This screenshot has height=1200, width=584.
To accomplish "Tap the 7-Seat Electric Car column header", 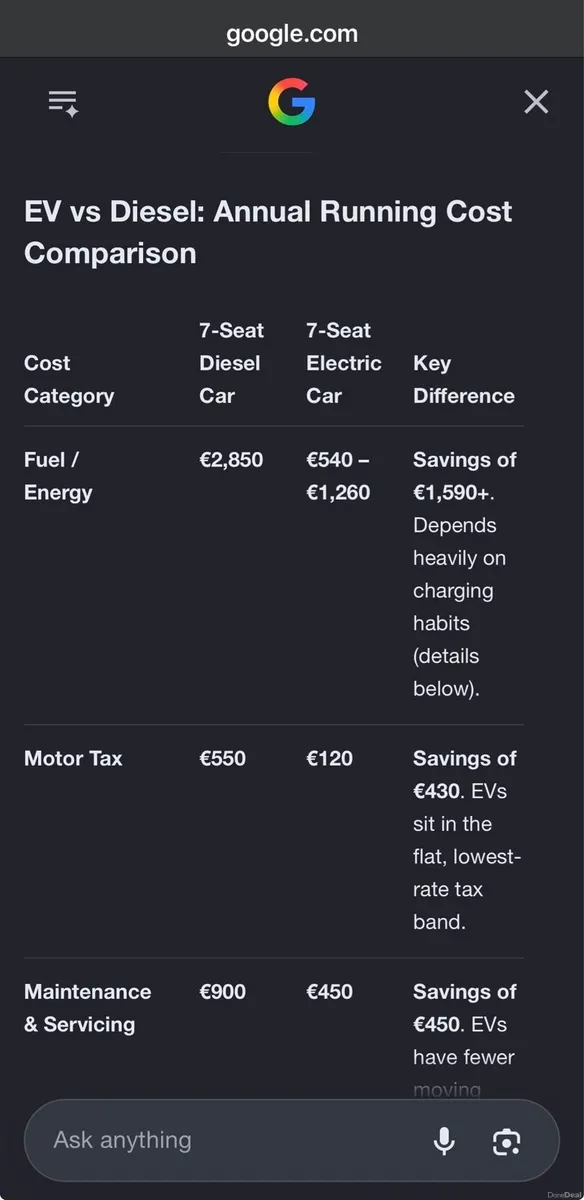I will [x=344, y=363].
